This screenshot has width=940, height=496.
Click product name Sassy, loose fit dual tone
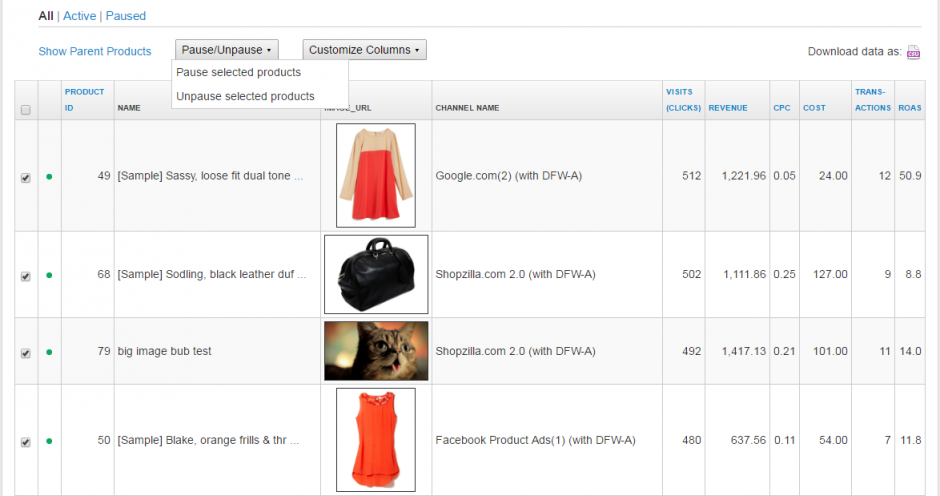coord(210,176)
